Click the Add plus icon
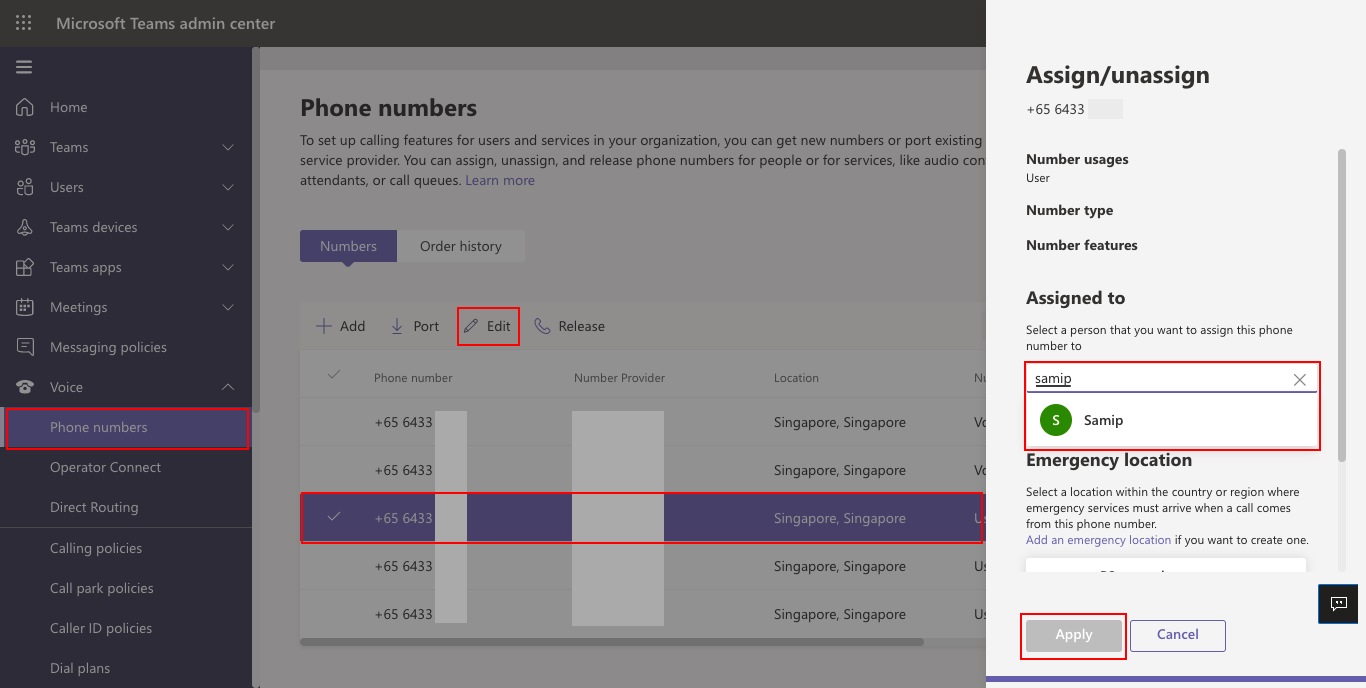 [324, 326]
